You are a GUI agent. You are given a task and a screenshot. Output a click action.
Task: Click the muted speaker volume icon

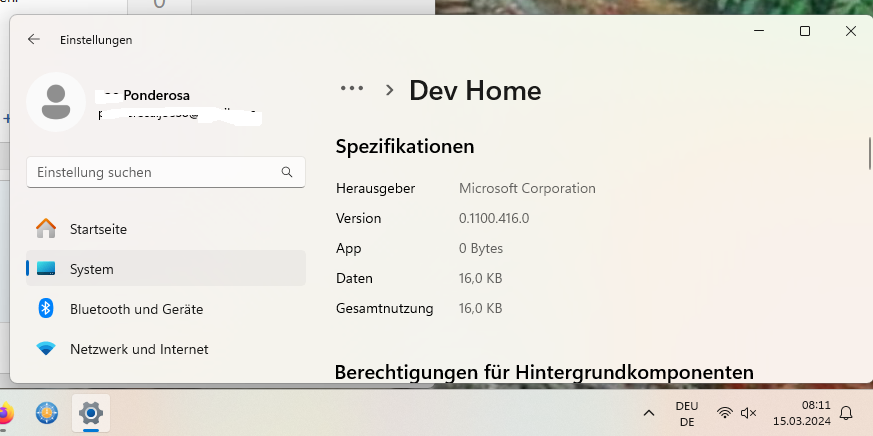tap(748, 412)
